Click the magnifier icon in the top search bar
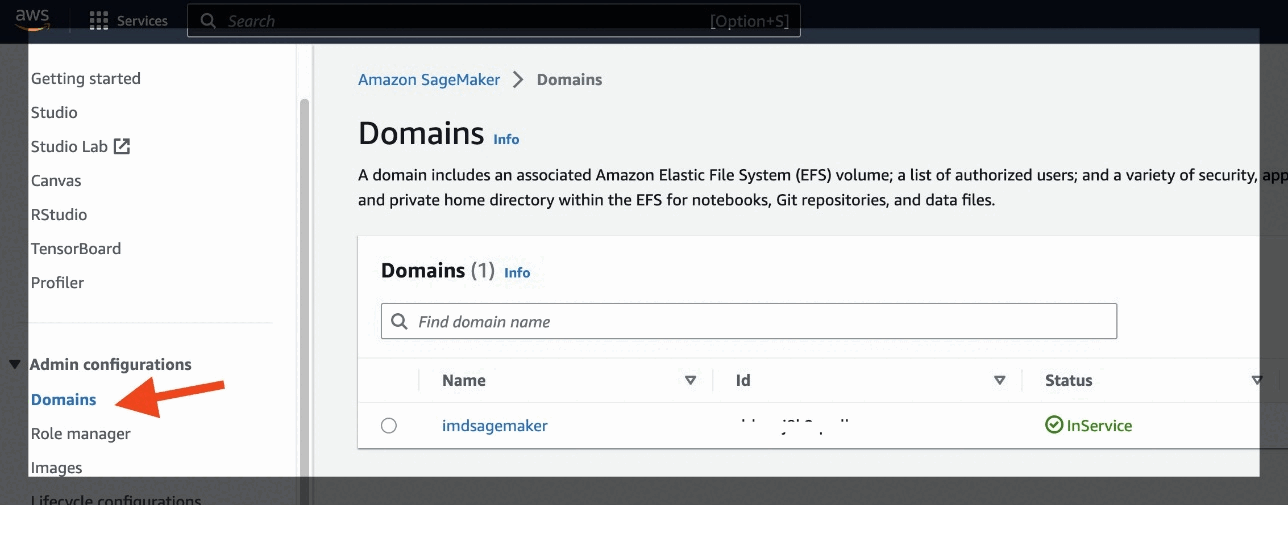Viewport: 1288px width, 558px height. (208, 21)
